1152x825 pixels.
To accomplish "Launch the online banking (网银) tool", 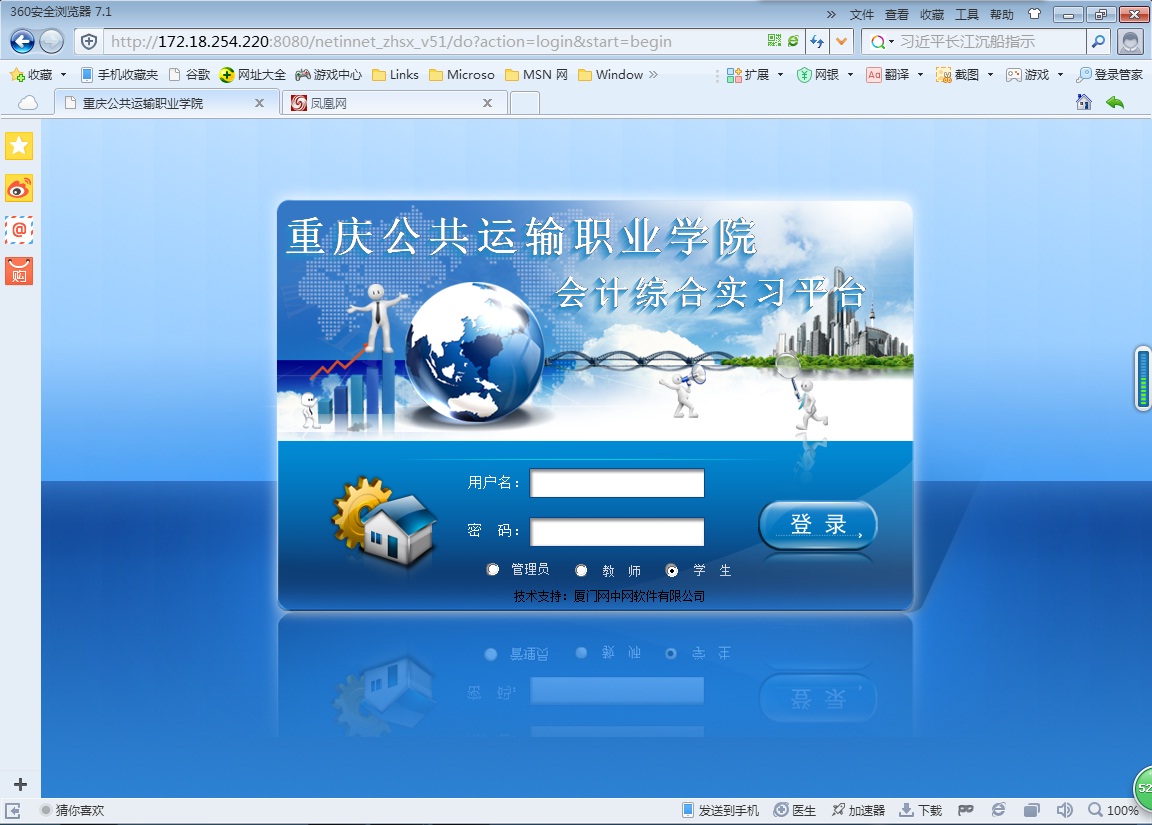I will pyautogui.click(x=823, y=74).
